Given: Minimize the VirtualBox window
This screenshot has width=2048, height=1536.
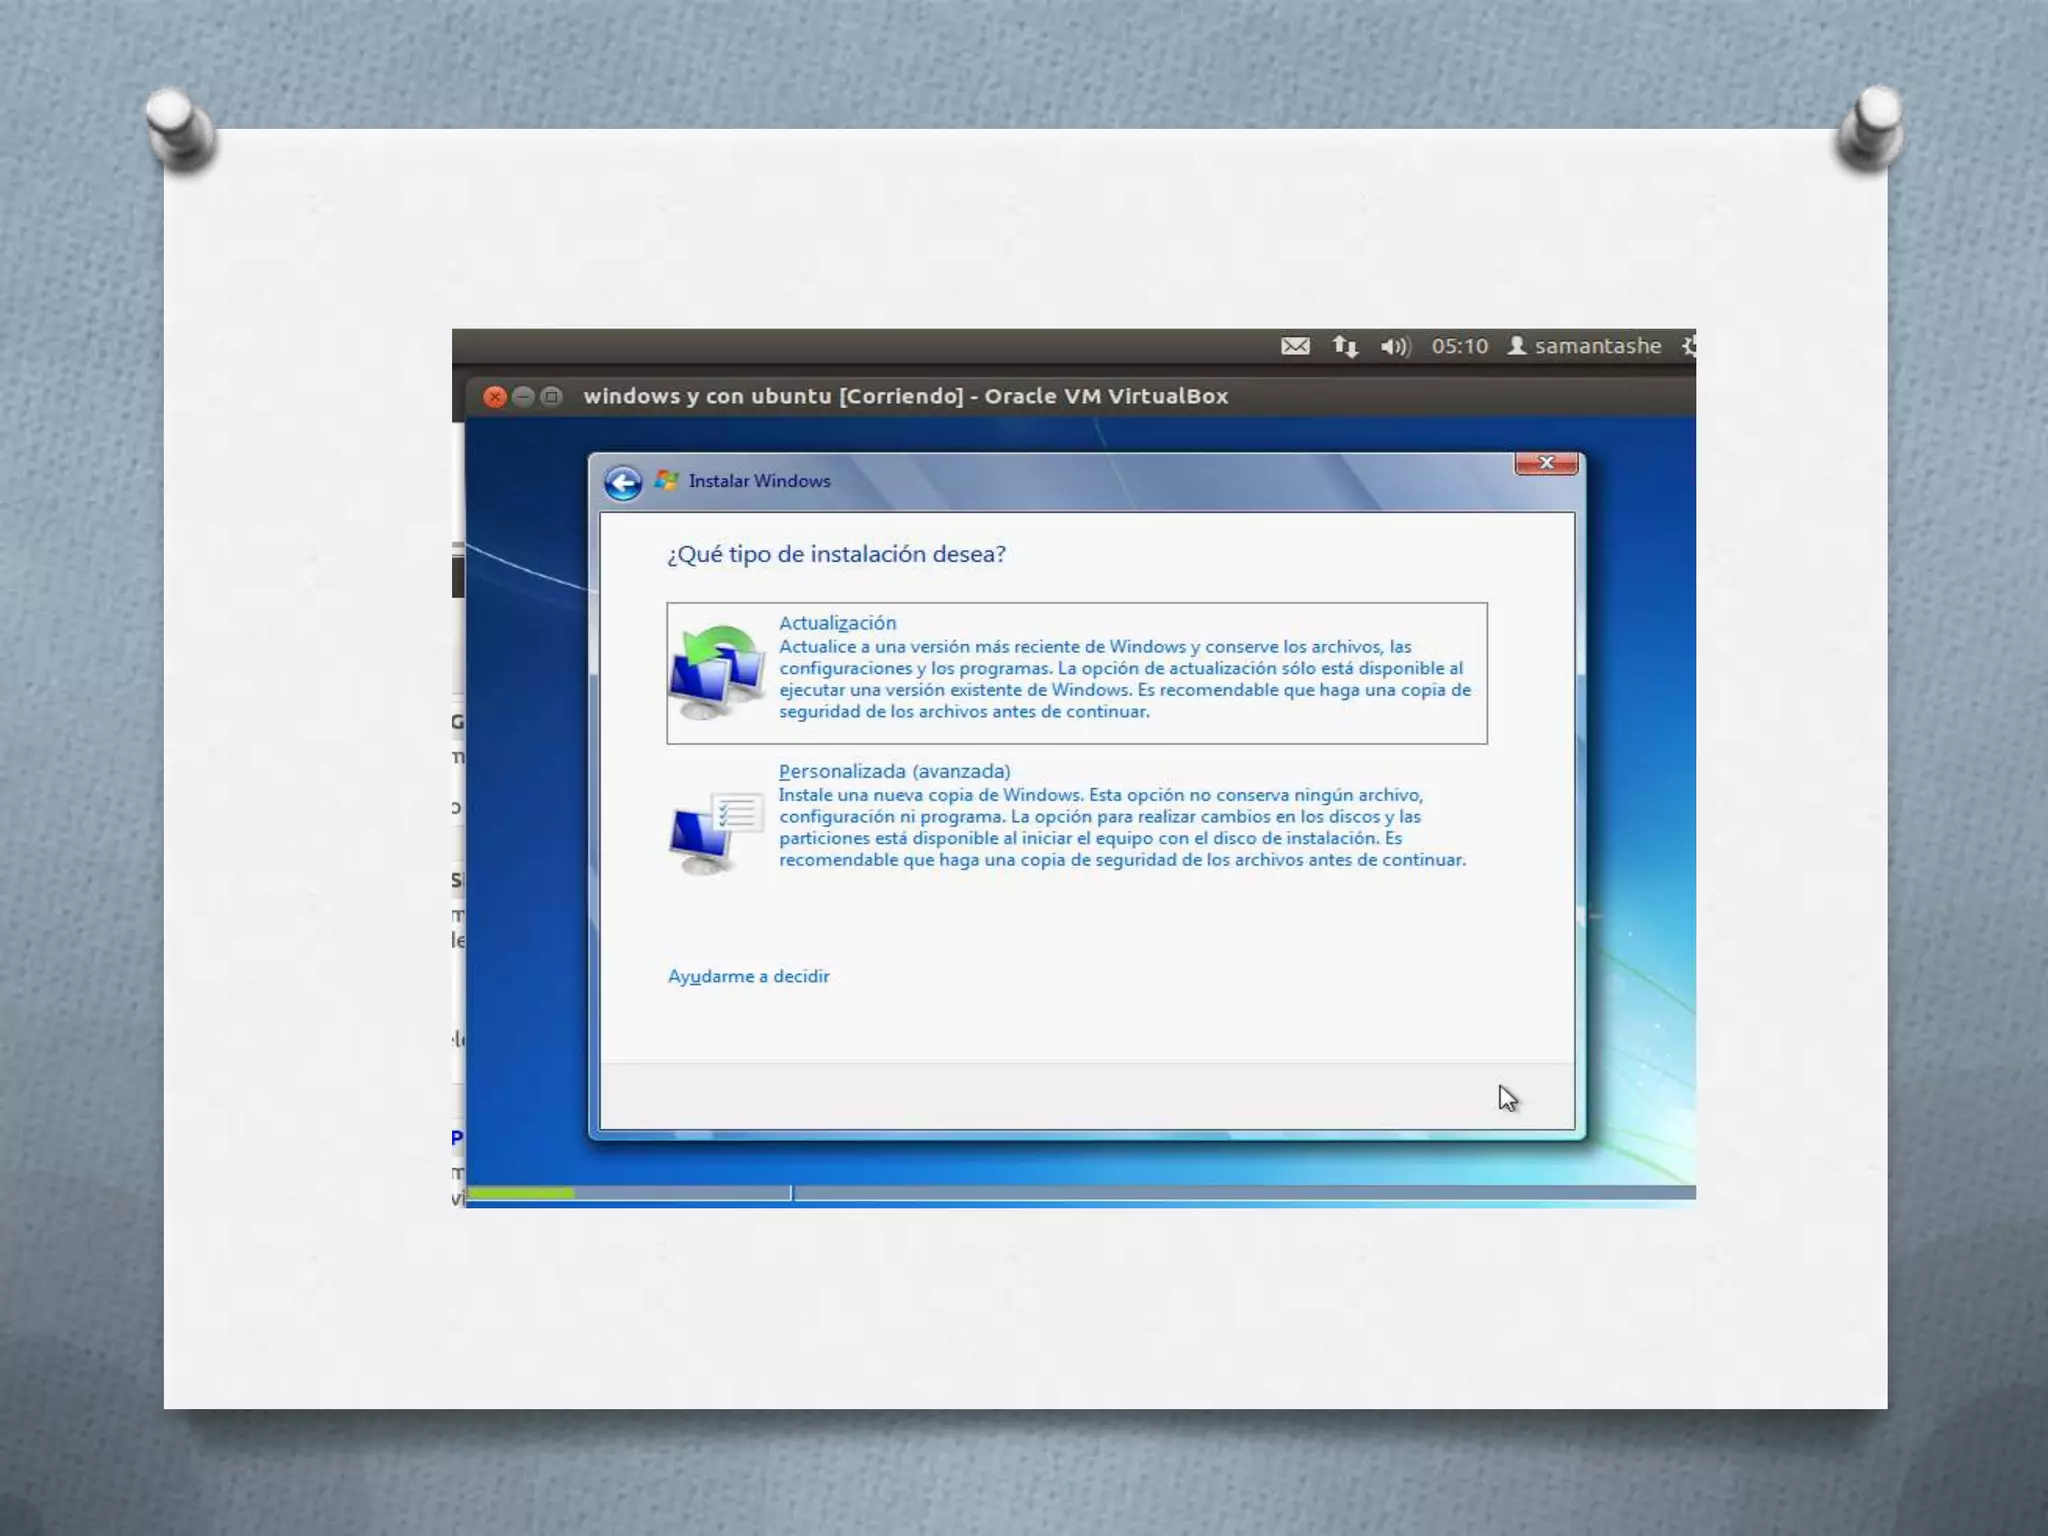Looking at the screenshot, I should point(522,397).
